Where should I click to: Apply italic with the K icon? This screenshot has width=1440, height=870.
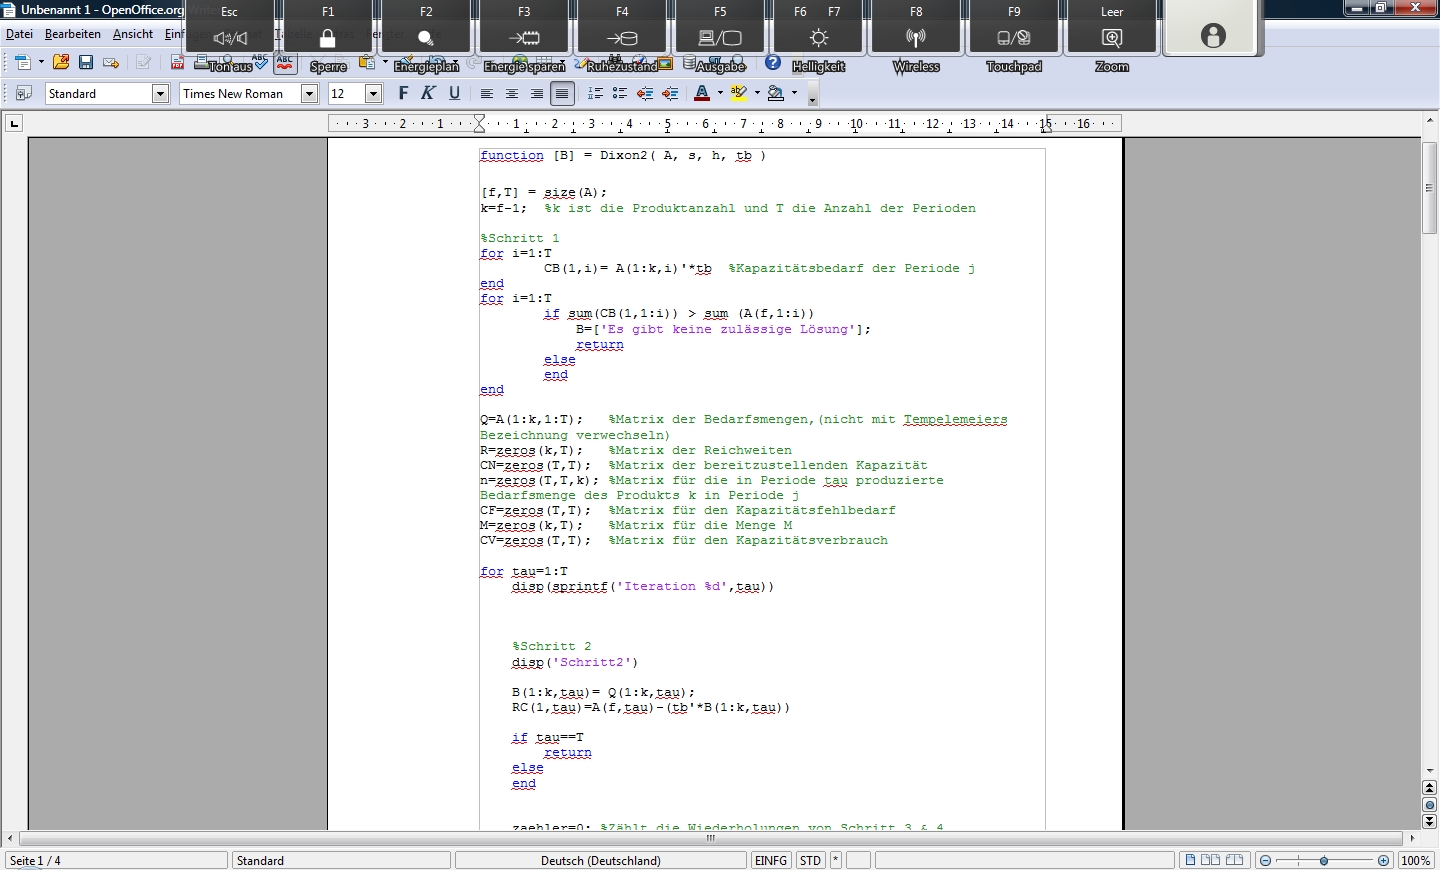click(428, 93)
